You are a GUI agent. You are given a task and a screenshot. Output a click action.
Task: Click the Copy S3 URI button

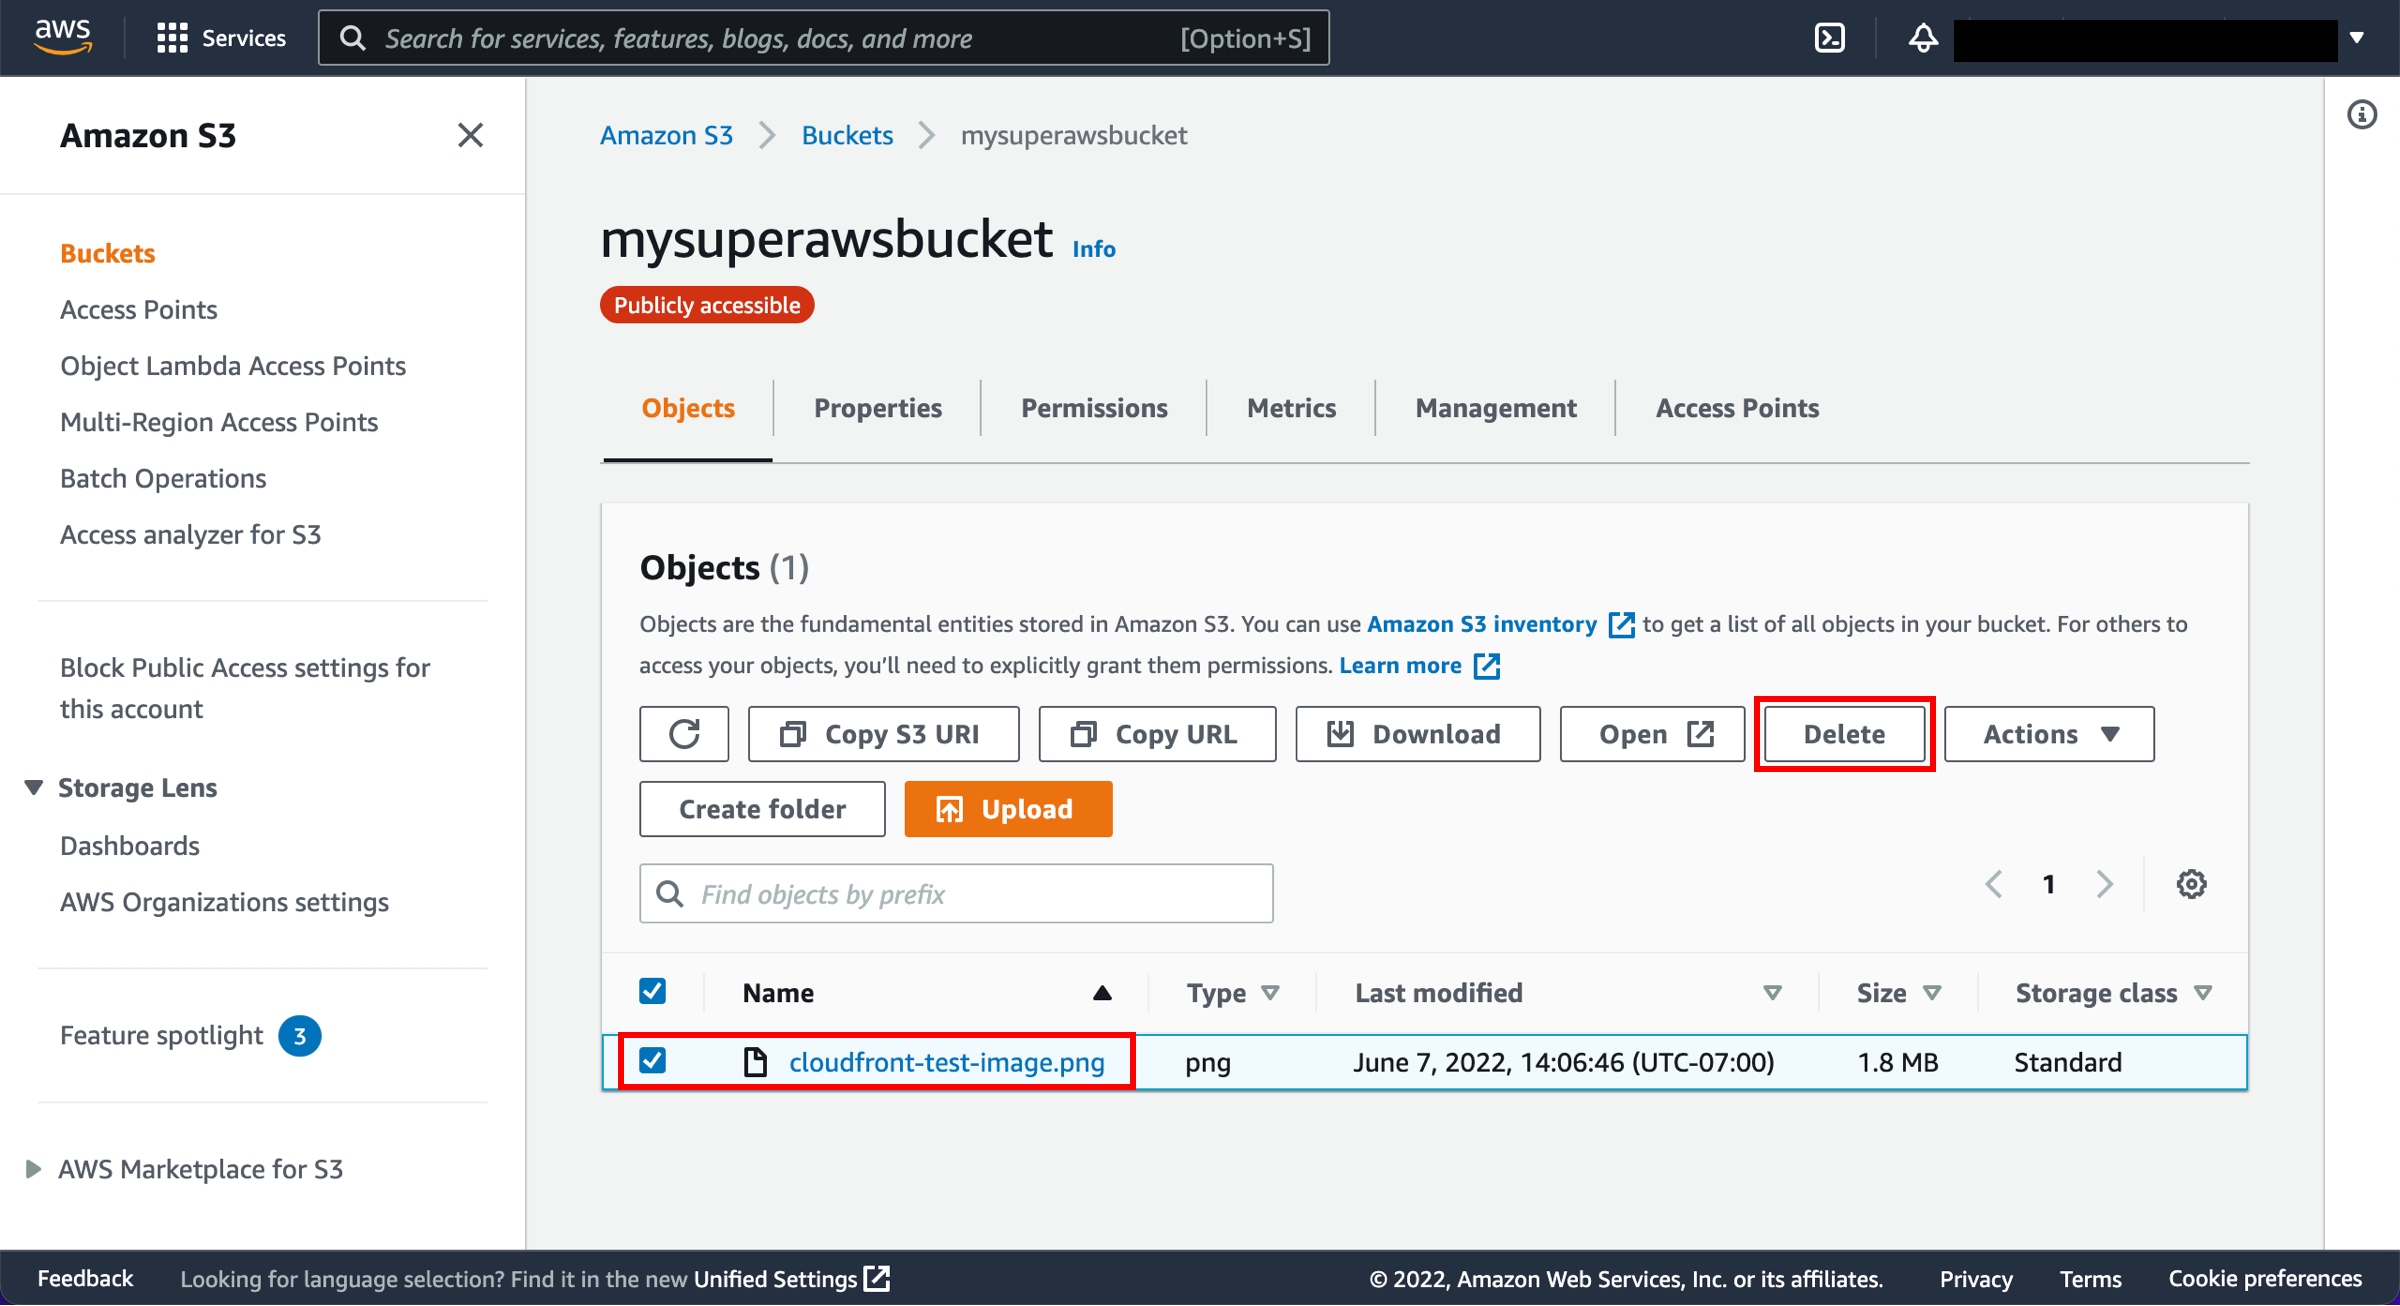(x=884, y=734)
